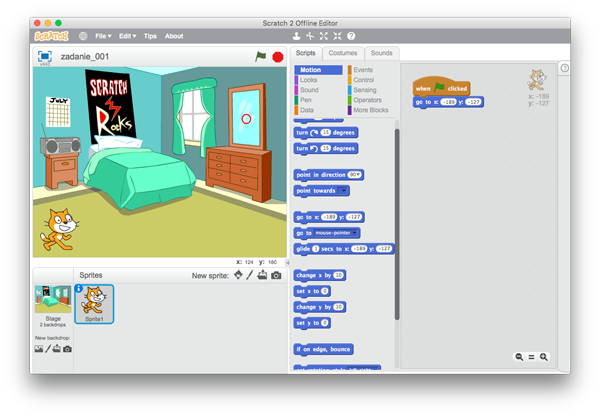Select the Sprite1 thumbnail
Viewport: 600px width, 416px height.
click(94, 304)
